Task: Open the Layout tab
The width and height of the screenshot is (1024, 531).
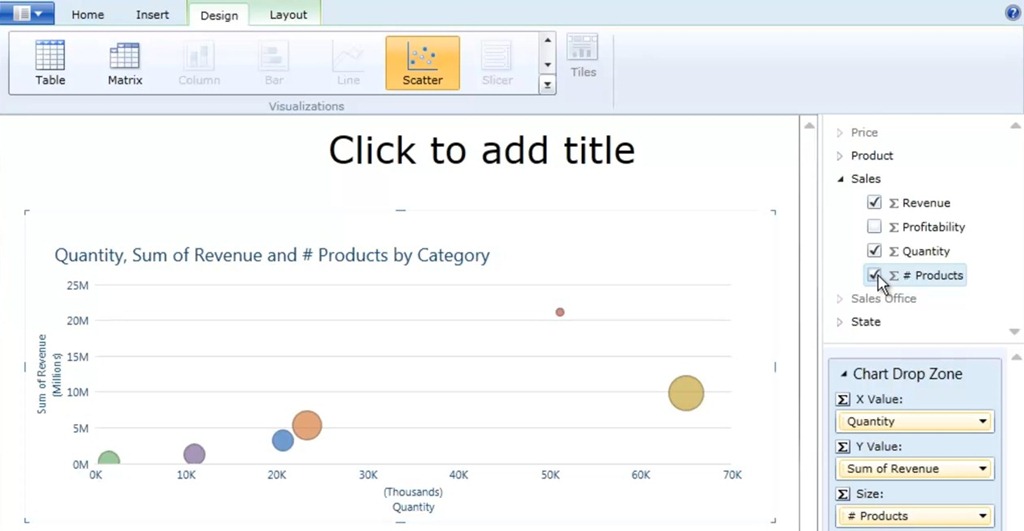Action: (288, 14)
